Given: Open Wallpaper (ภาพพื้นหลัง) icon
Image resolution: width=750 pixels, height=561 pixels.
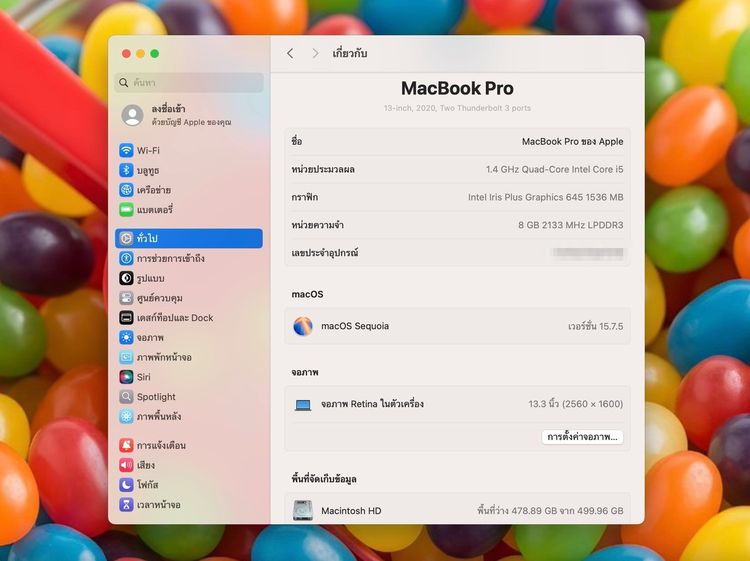Looking at the screenshot, I should [126, 416].
